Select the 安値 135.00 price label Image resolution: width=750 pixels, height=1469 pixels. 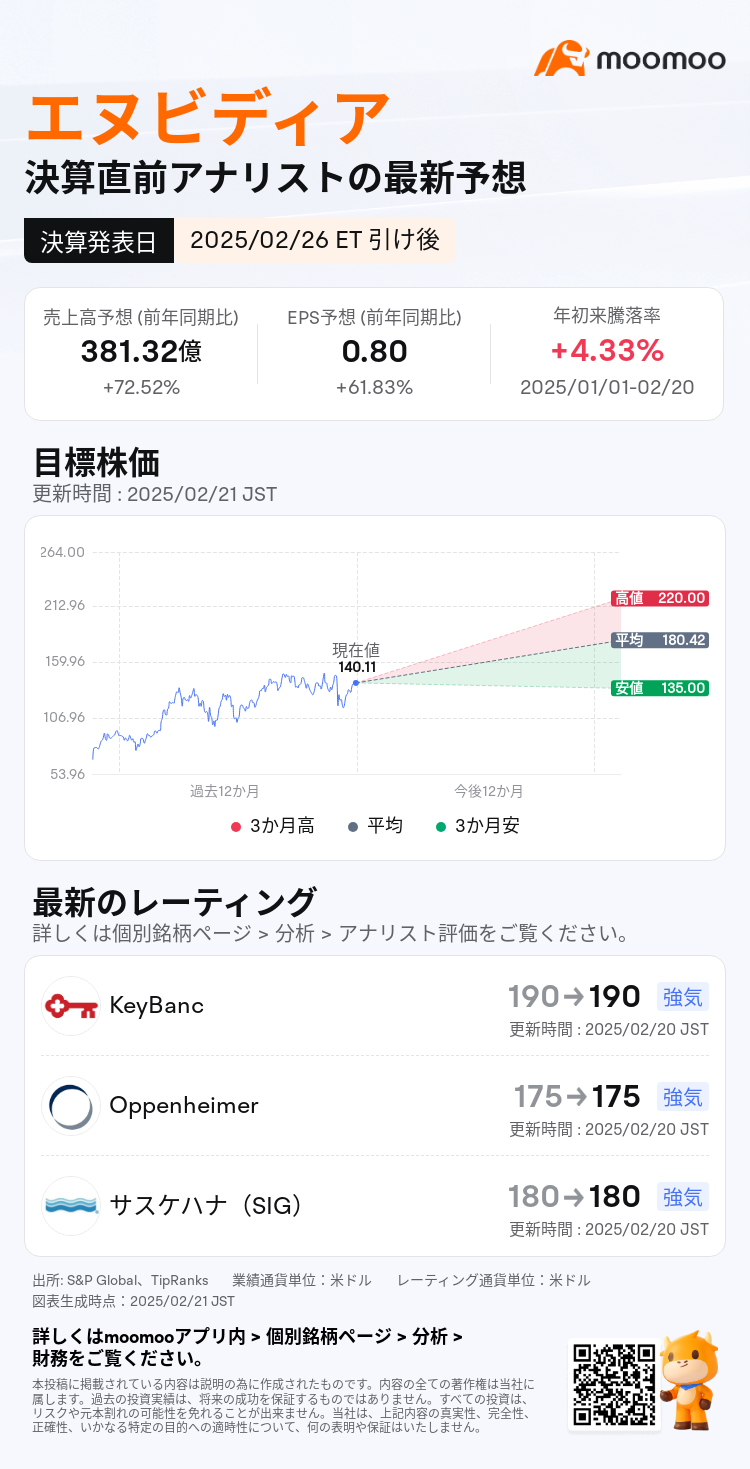[x=659, y=688]
